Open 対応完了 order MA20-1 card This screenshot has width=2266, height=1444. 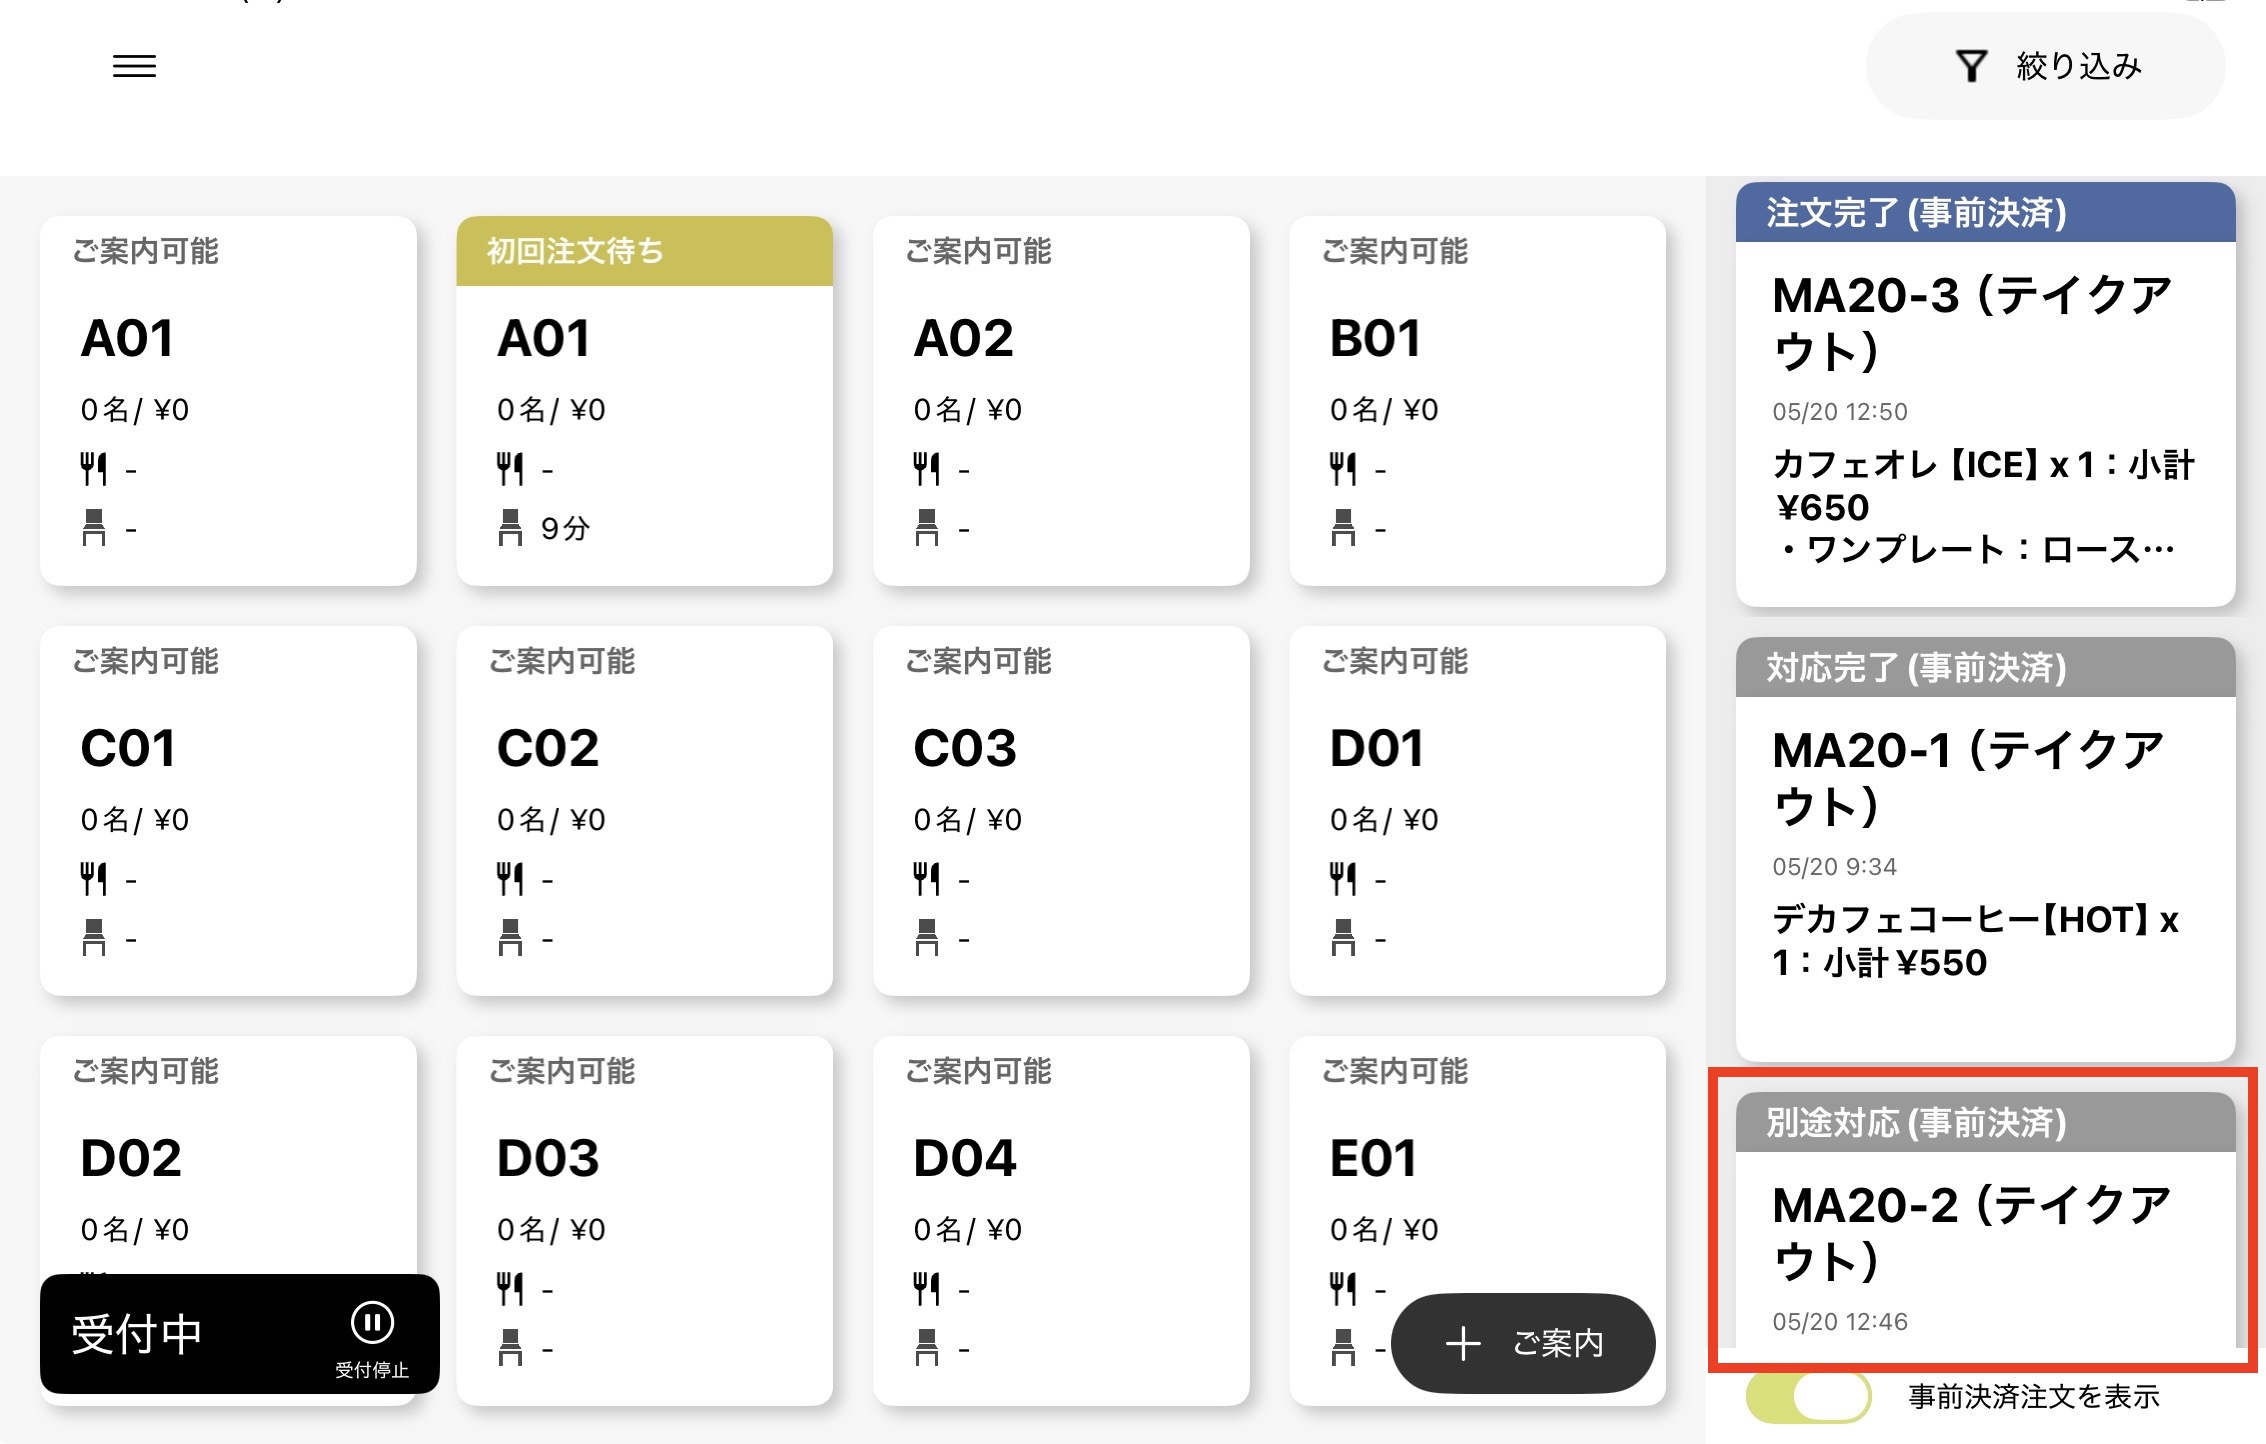(x=1985, y=849)
